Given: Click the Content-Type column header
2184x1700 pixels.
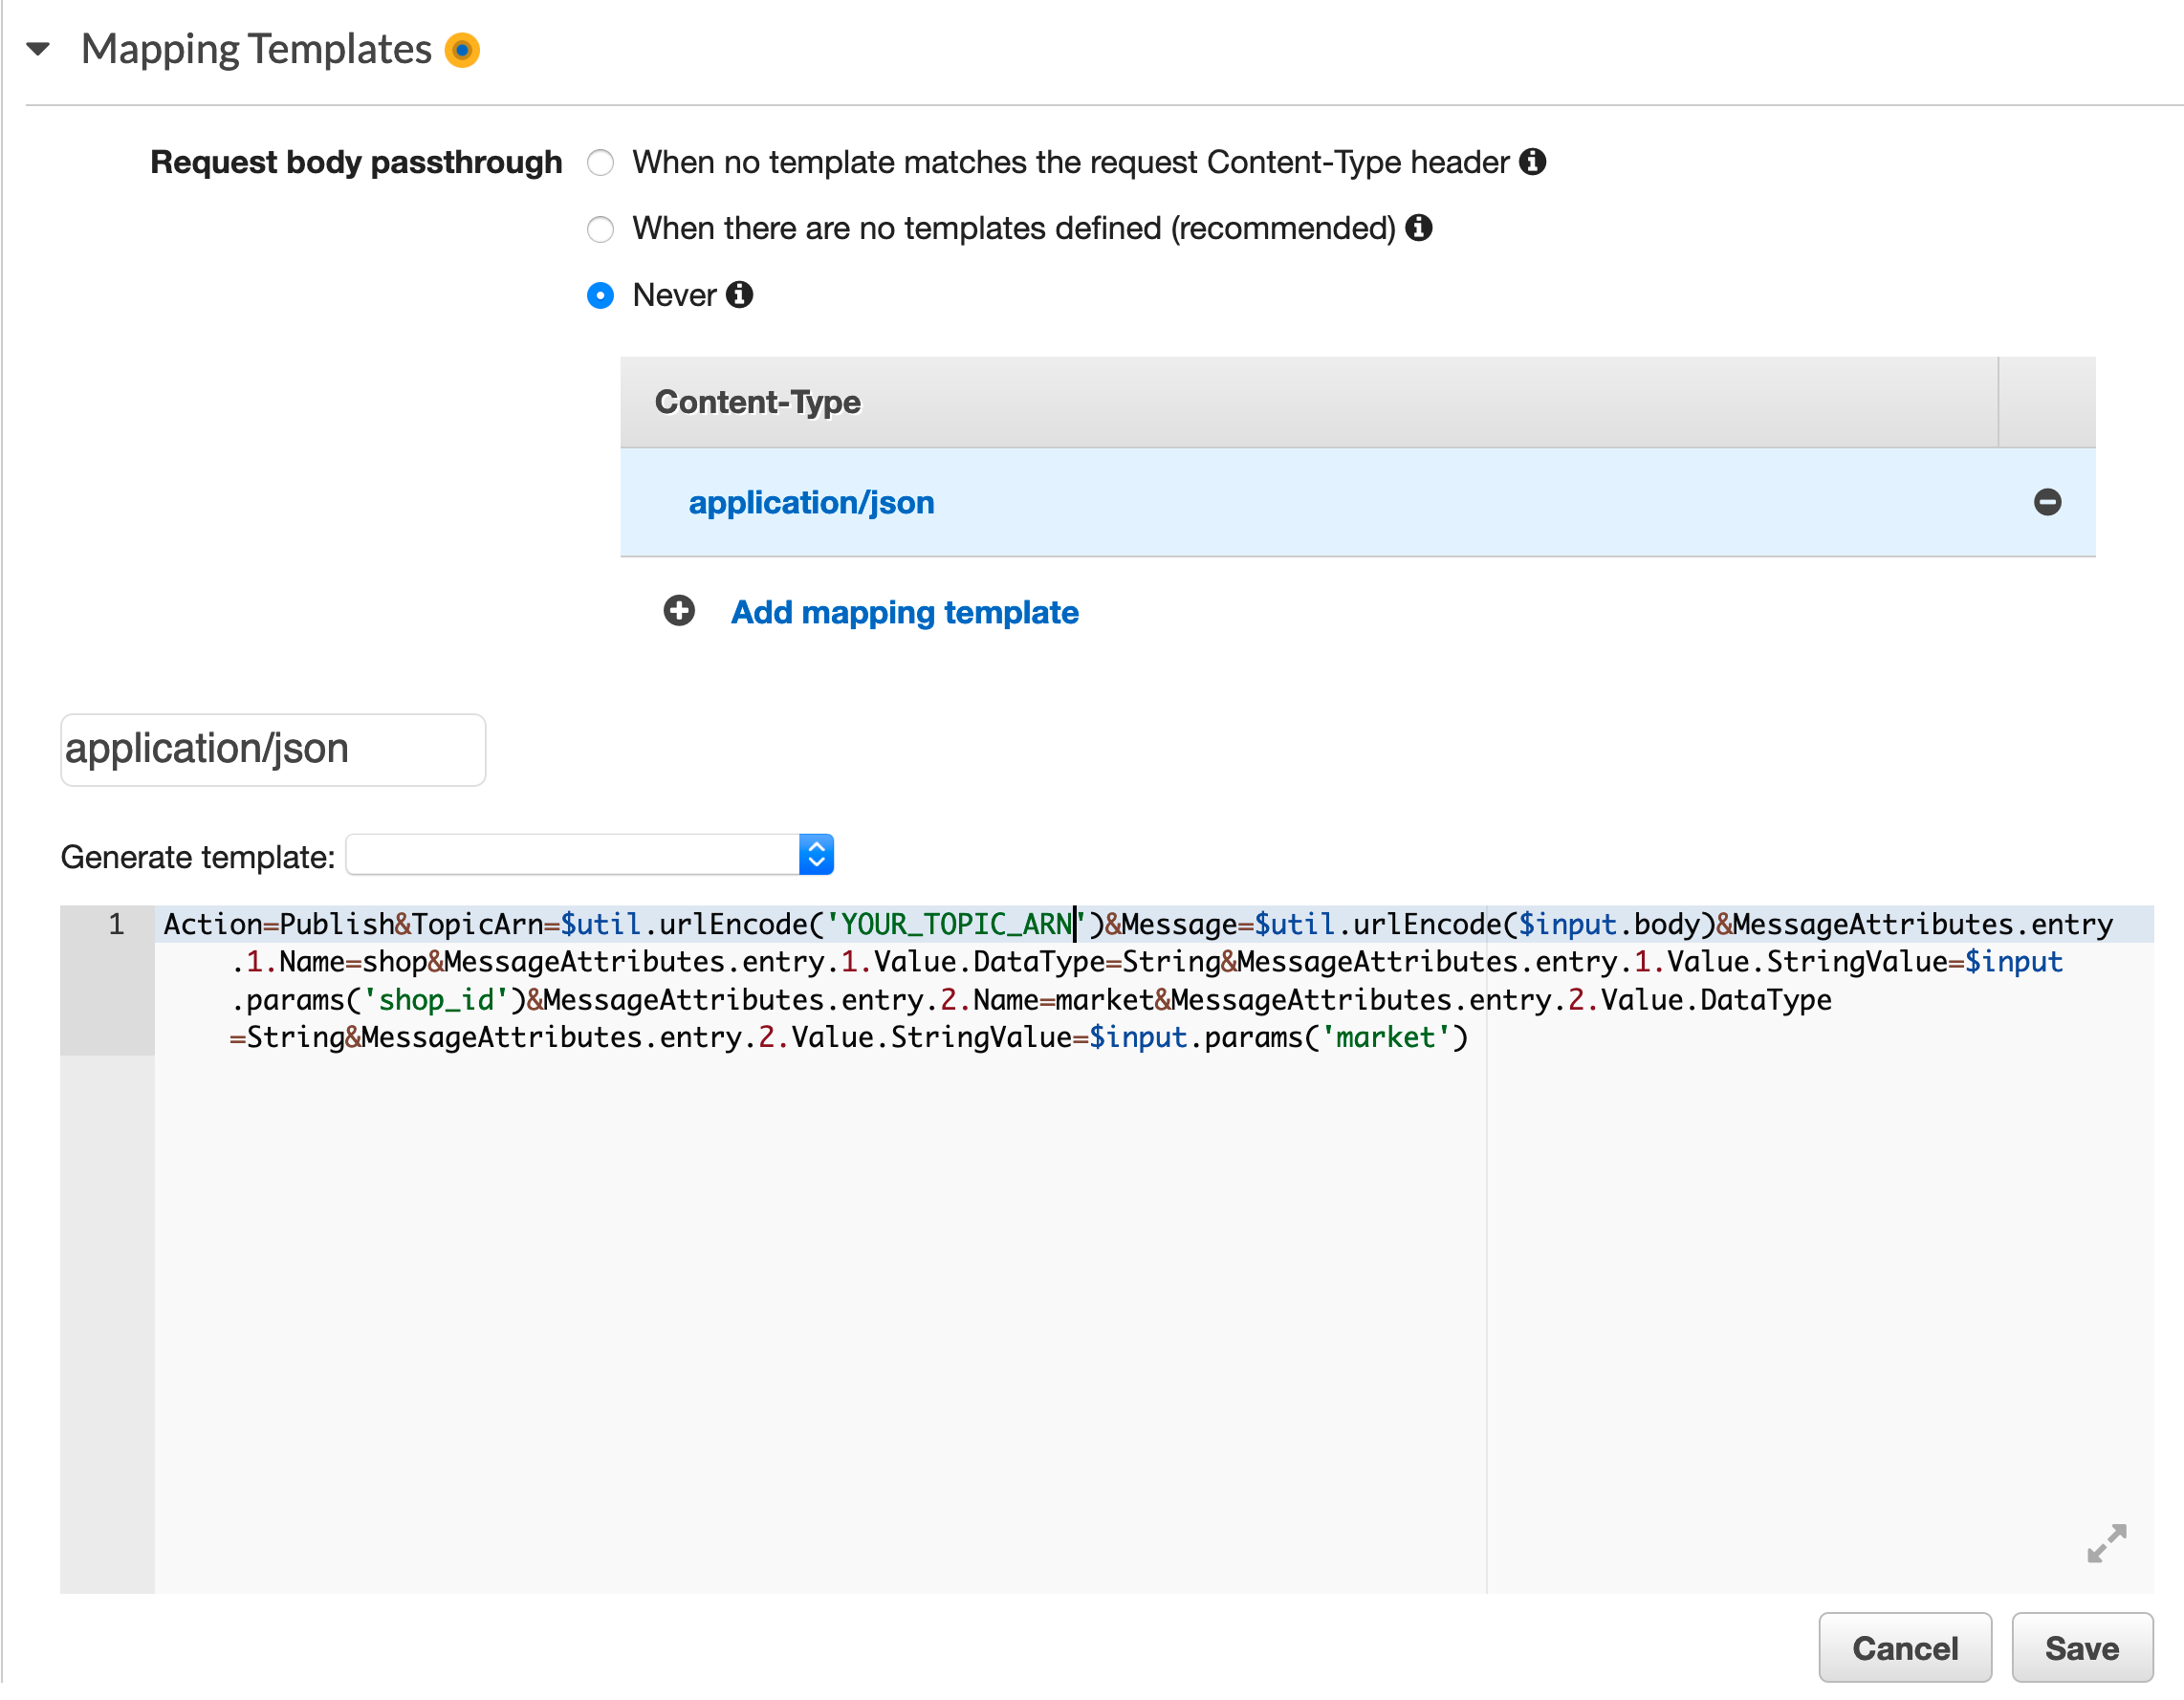Looking at the screenshot, I should 757,401.
